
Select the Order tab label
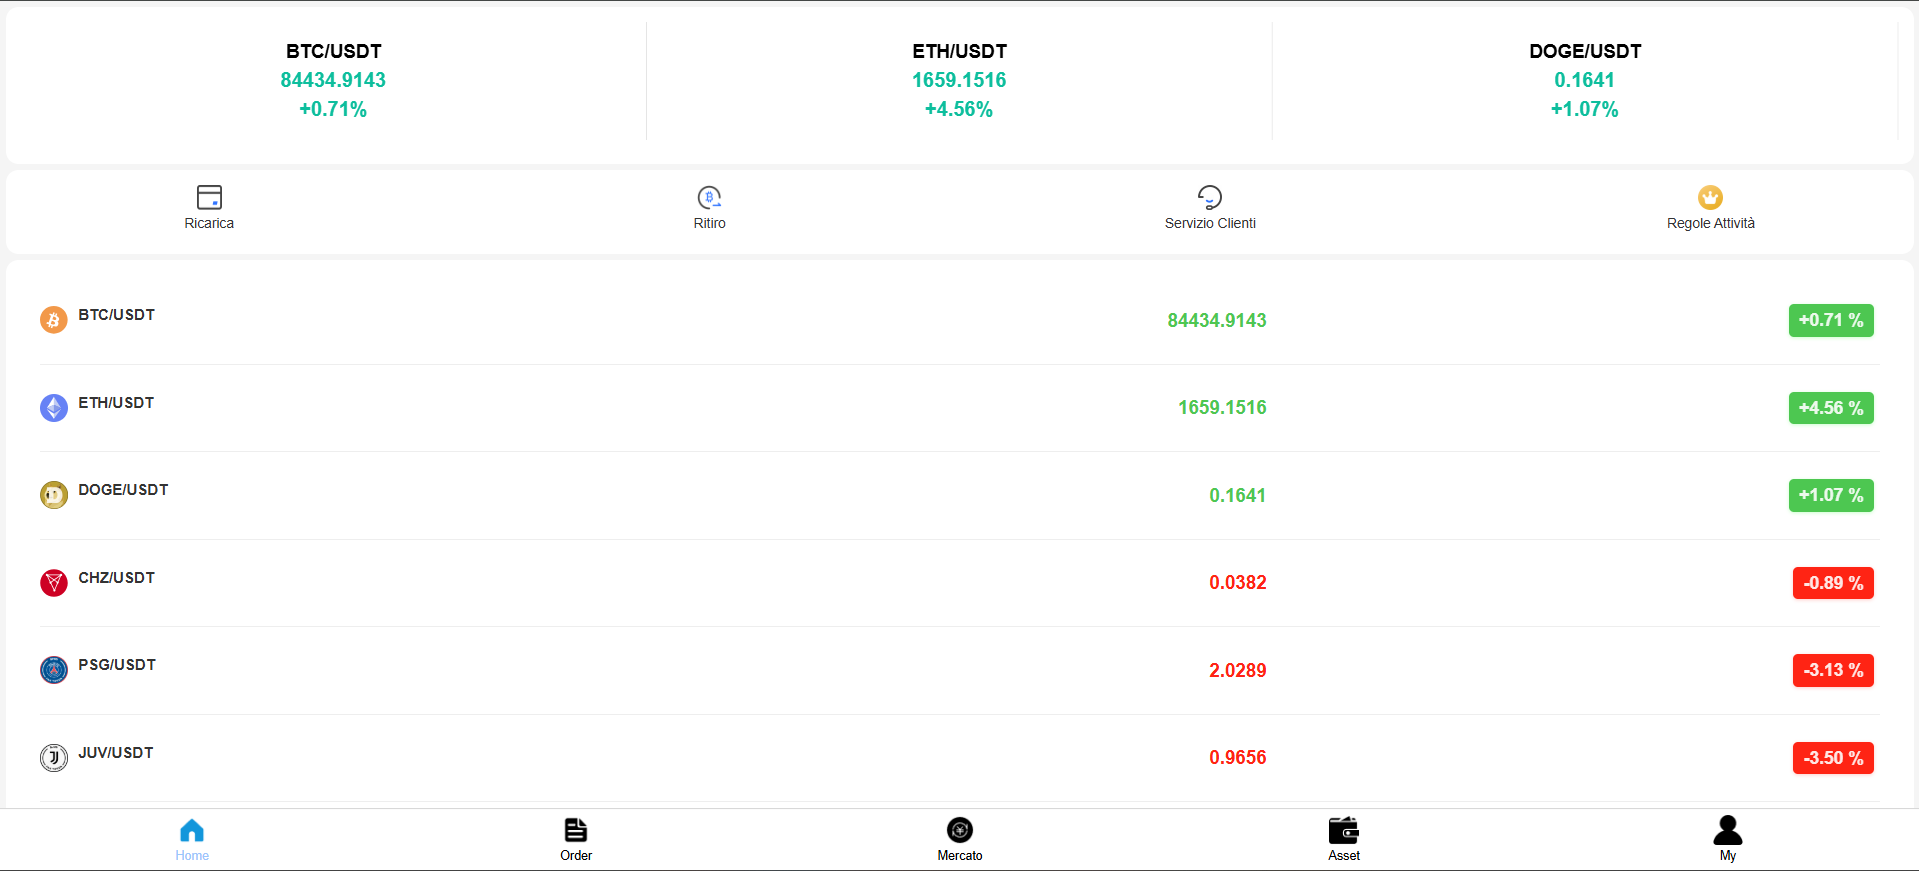pos(576,856)
